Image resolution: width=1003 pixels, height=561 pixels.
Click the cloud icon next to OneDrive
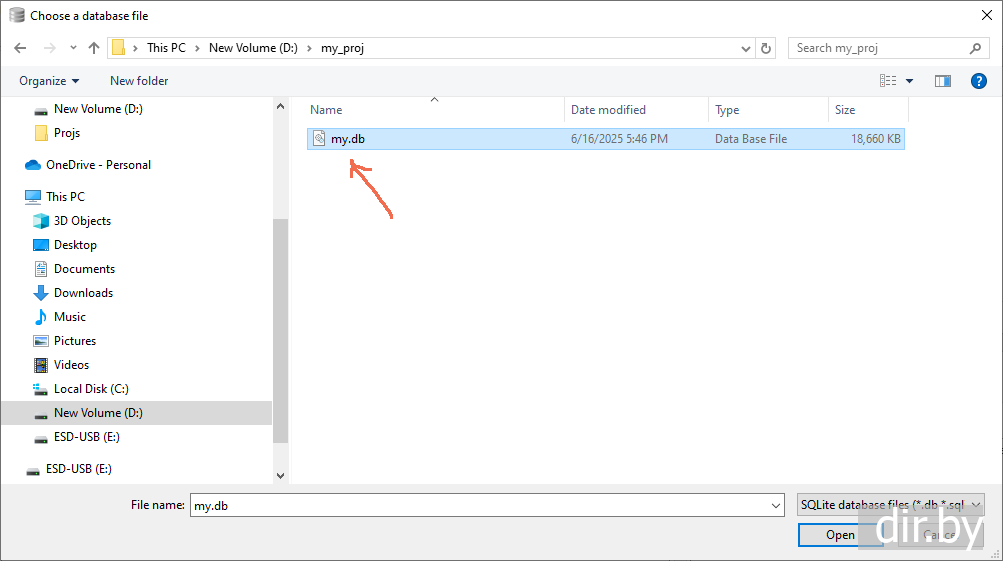coord(33,165)
